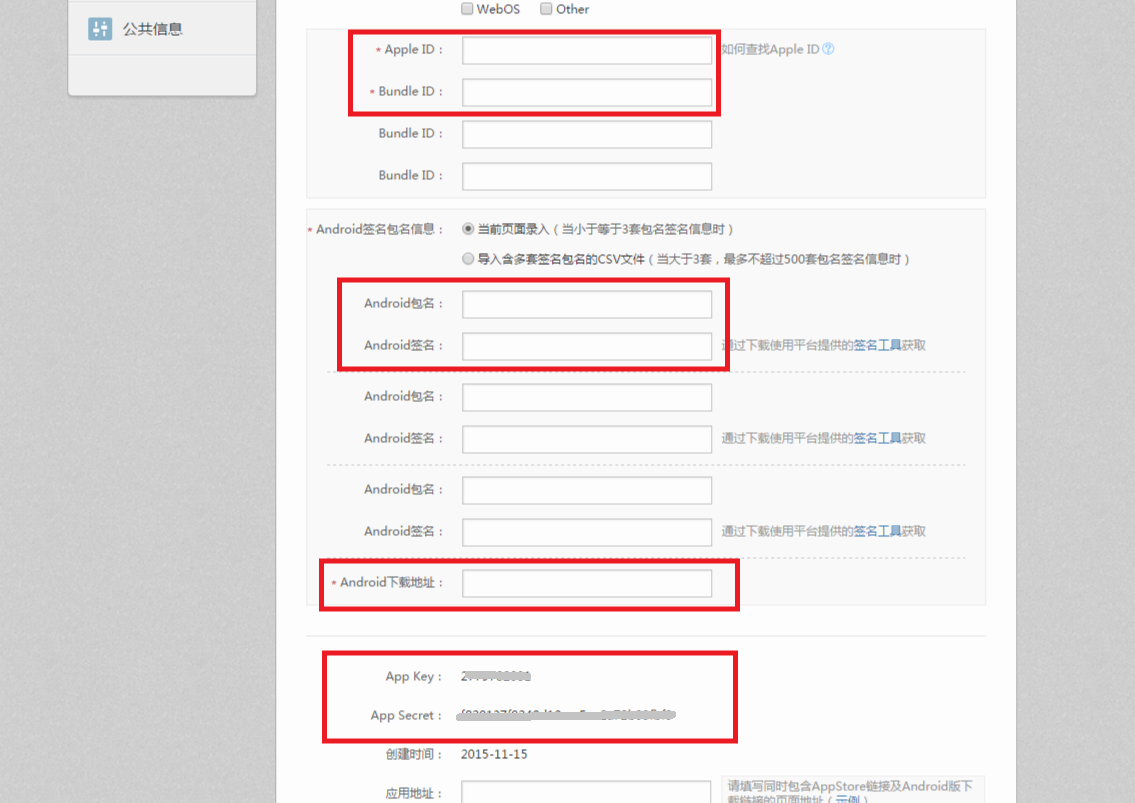
Task: Select the 当前页面录入 radio option
Action: click(x=468, y=229)
